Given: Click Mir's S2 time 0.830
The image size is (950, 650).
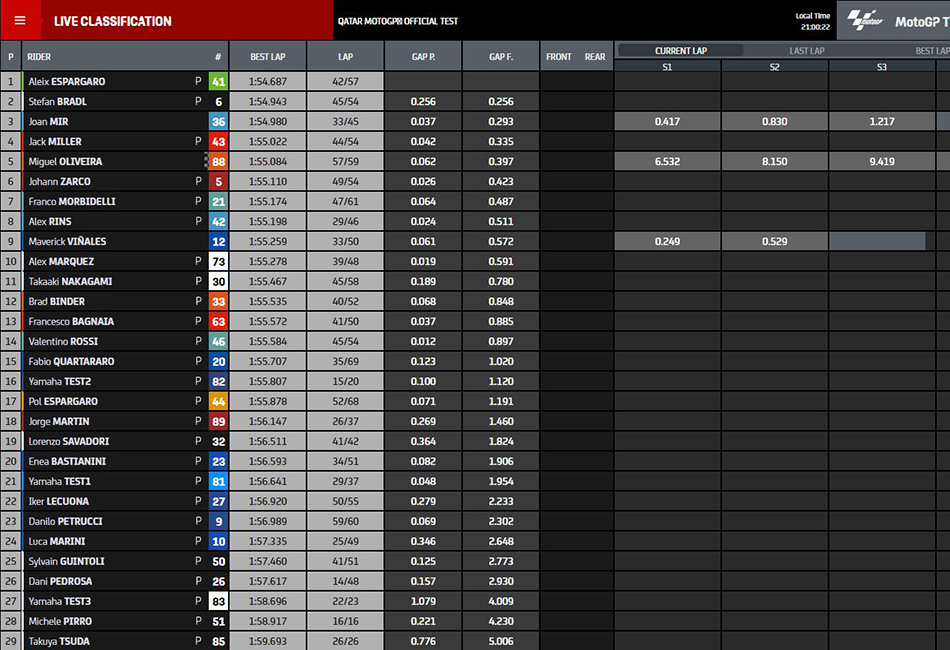Looking at the screenshot, I should (774, 121).
